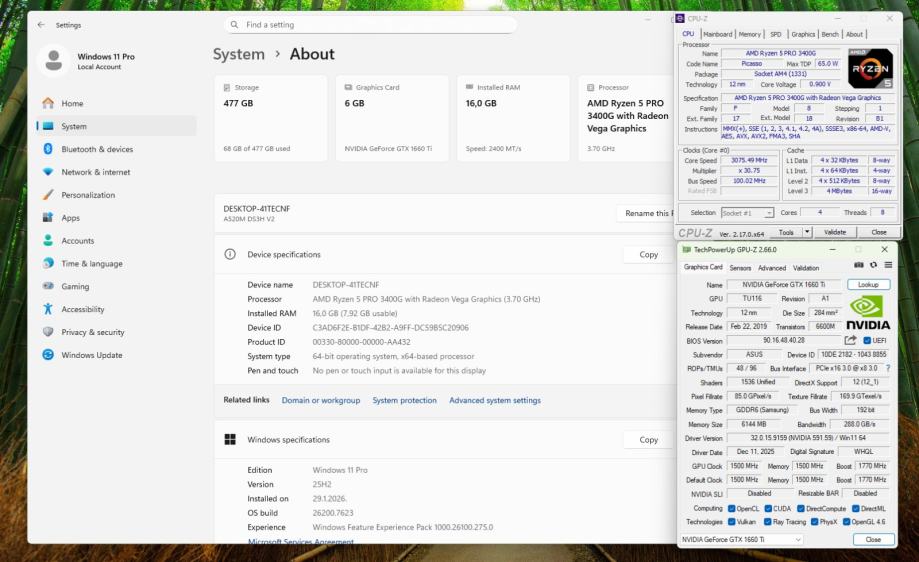This screenshot has width=919, height=562.
Task: Click Lookup button in GPU-Z
Action: [x=868, y=284]
